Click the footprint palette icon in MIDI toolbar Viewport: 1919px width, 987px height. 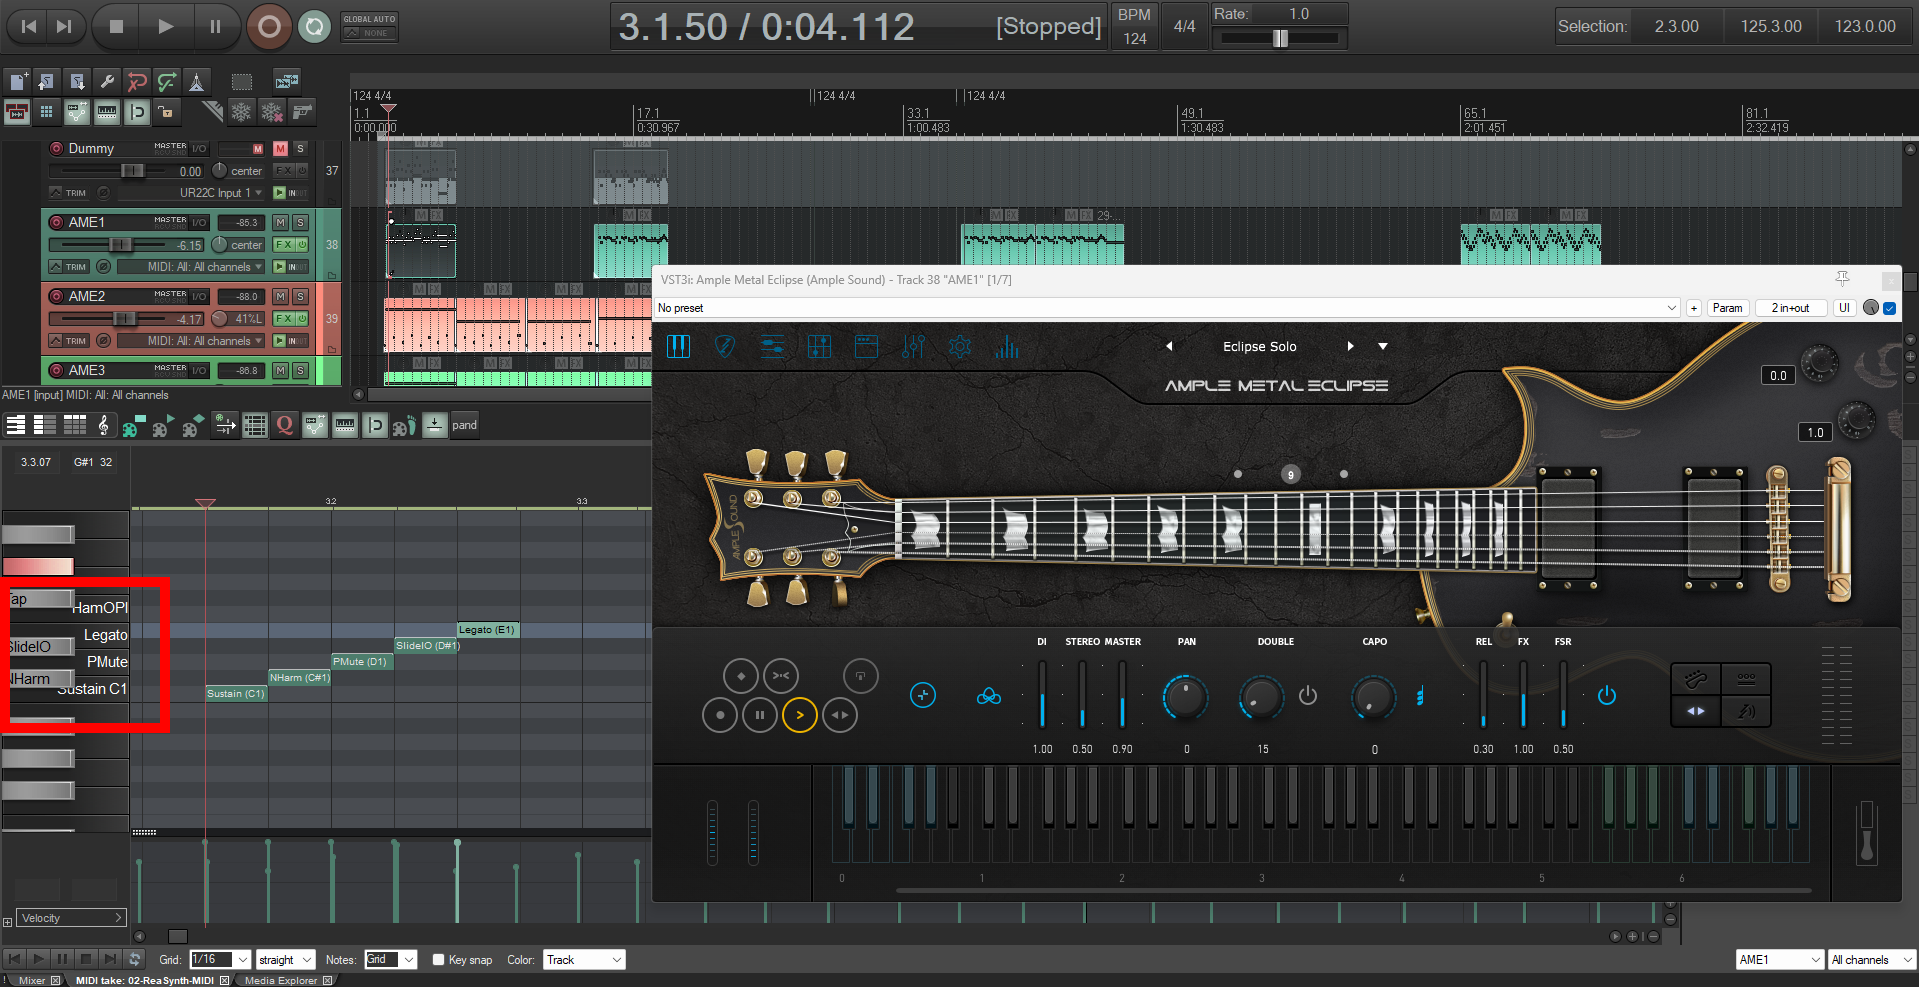(x=404, y=426)
